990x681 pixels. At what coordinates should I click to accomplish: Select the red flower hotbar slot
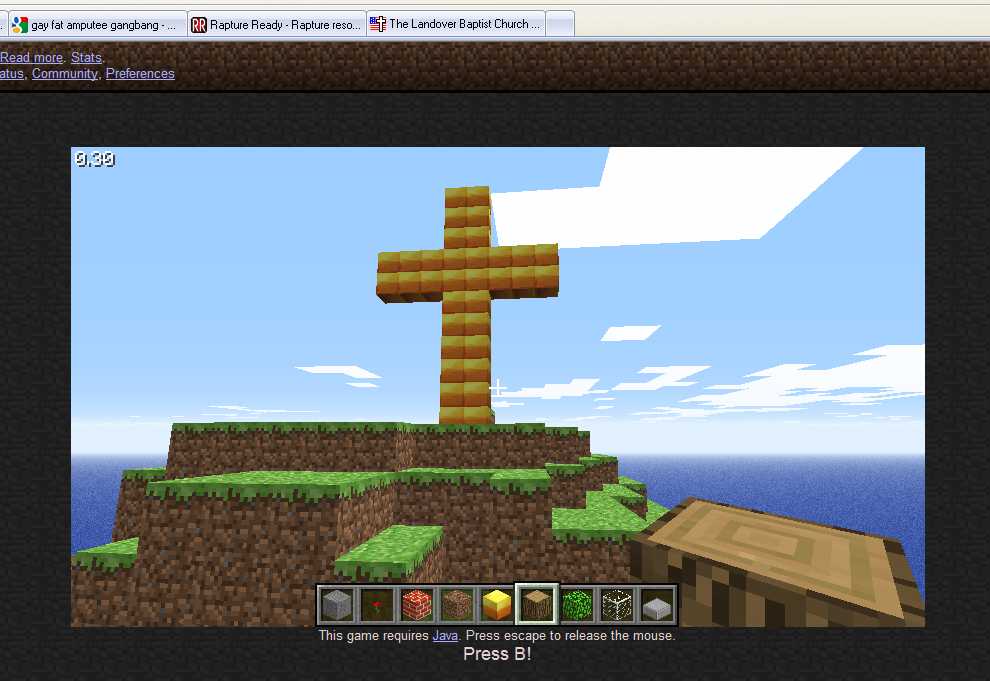(x=377, y=605)
